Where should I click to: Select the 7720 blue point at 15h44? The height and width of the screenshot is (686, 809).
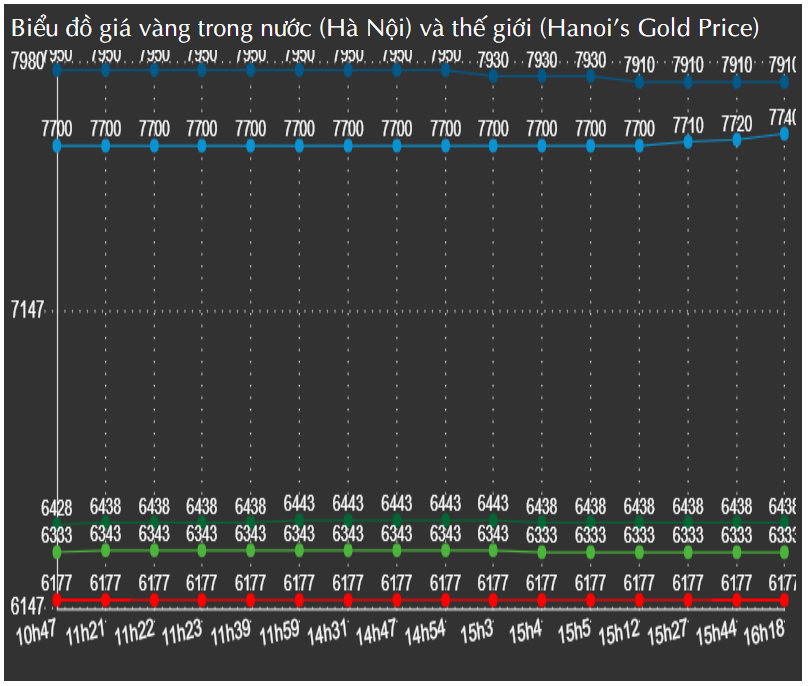737,140
